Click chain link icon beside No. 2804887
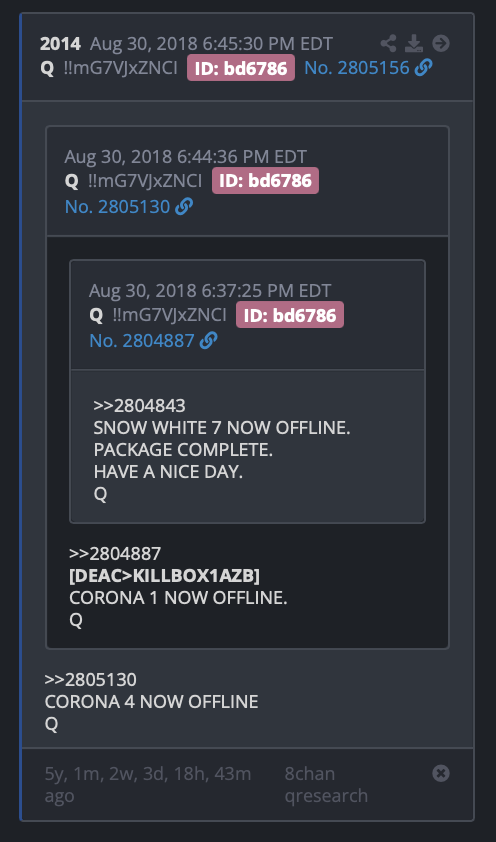Image resolution: width=496 pixels, height=842 pixels. coord(208,340)
